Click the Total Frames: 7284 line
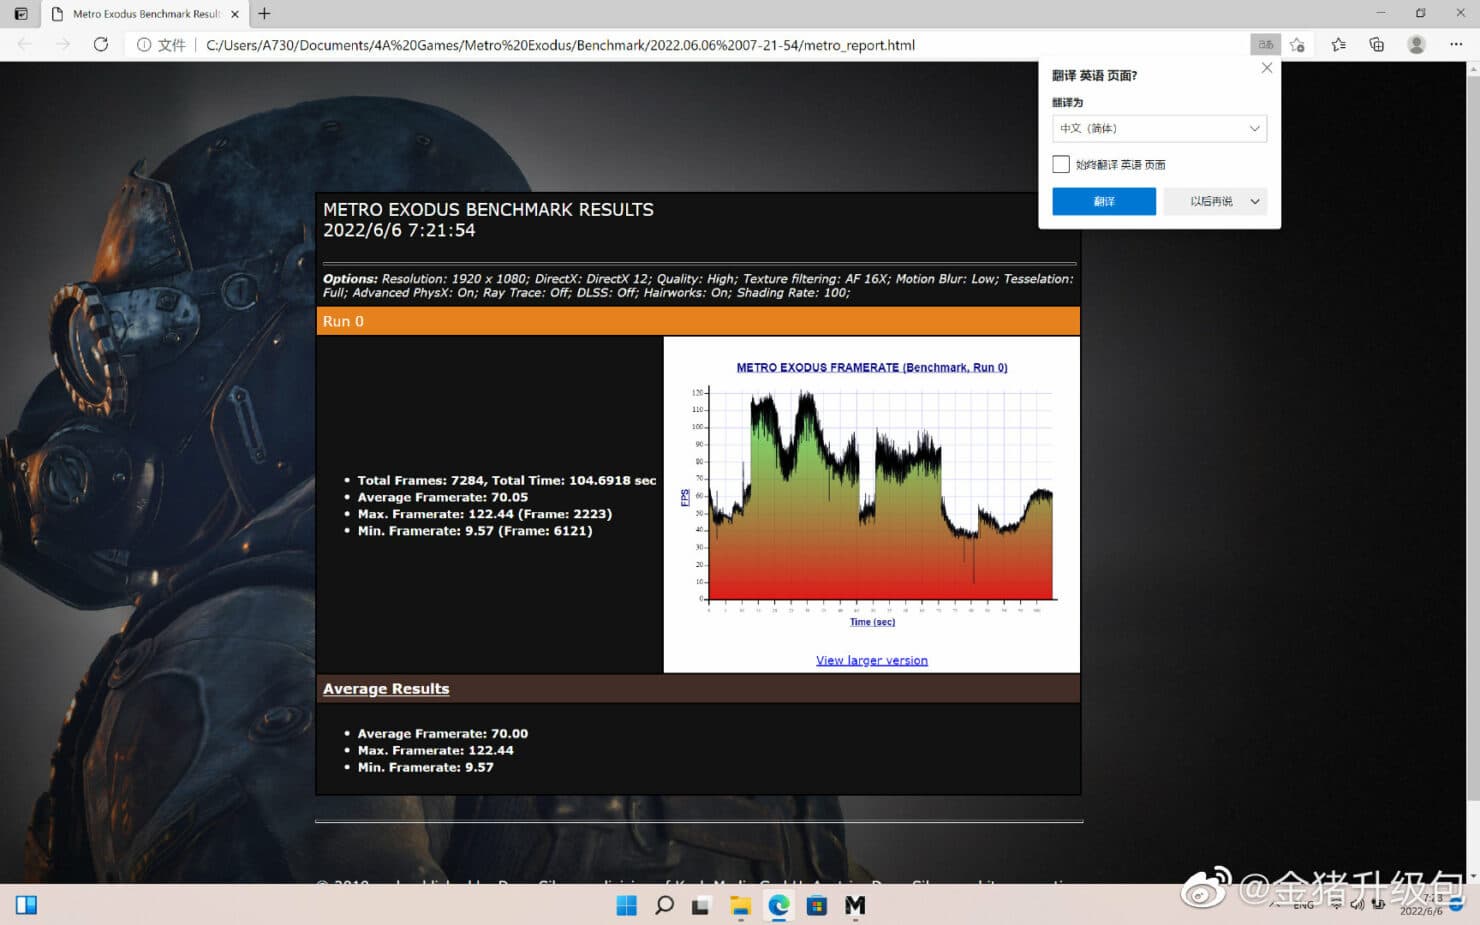Viewport: 1480px width, 925px height. [x=507, y=480]
